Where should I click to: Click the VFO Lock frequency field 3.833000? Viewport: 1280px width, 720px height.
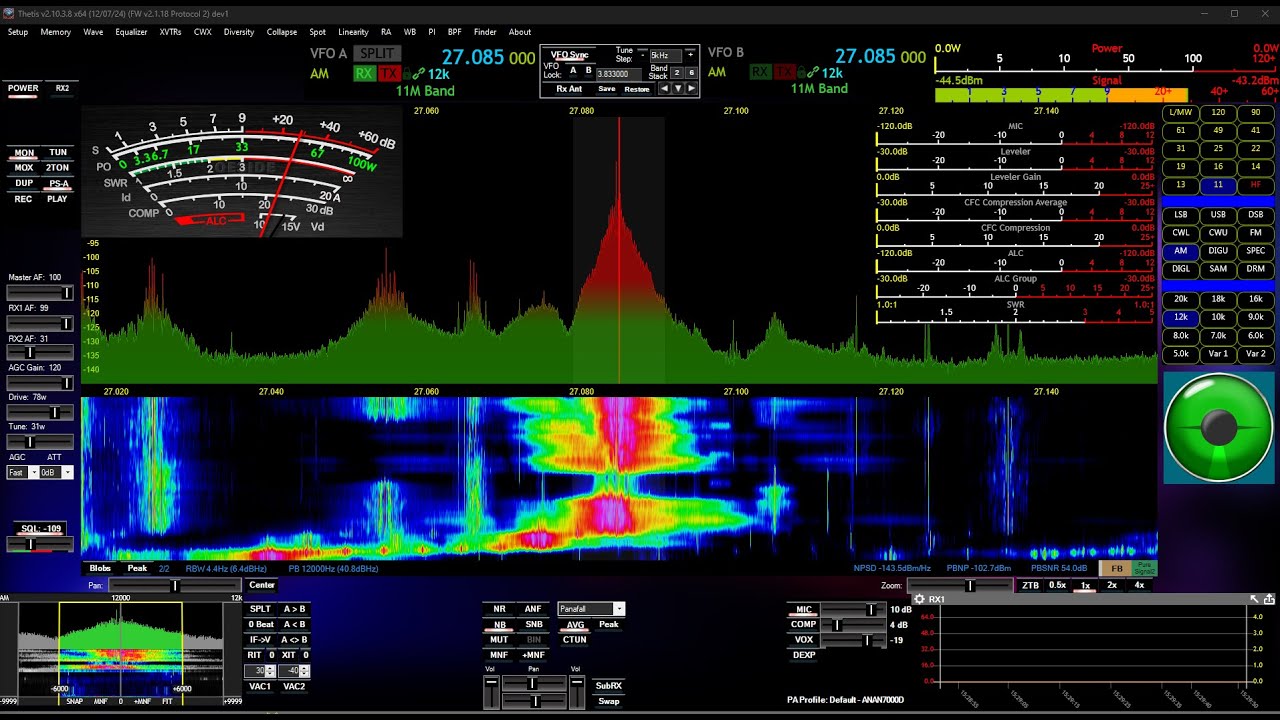618,73
